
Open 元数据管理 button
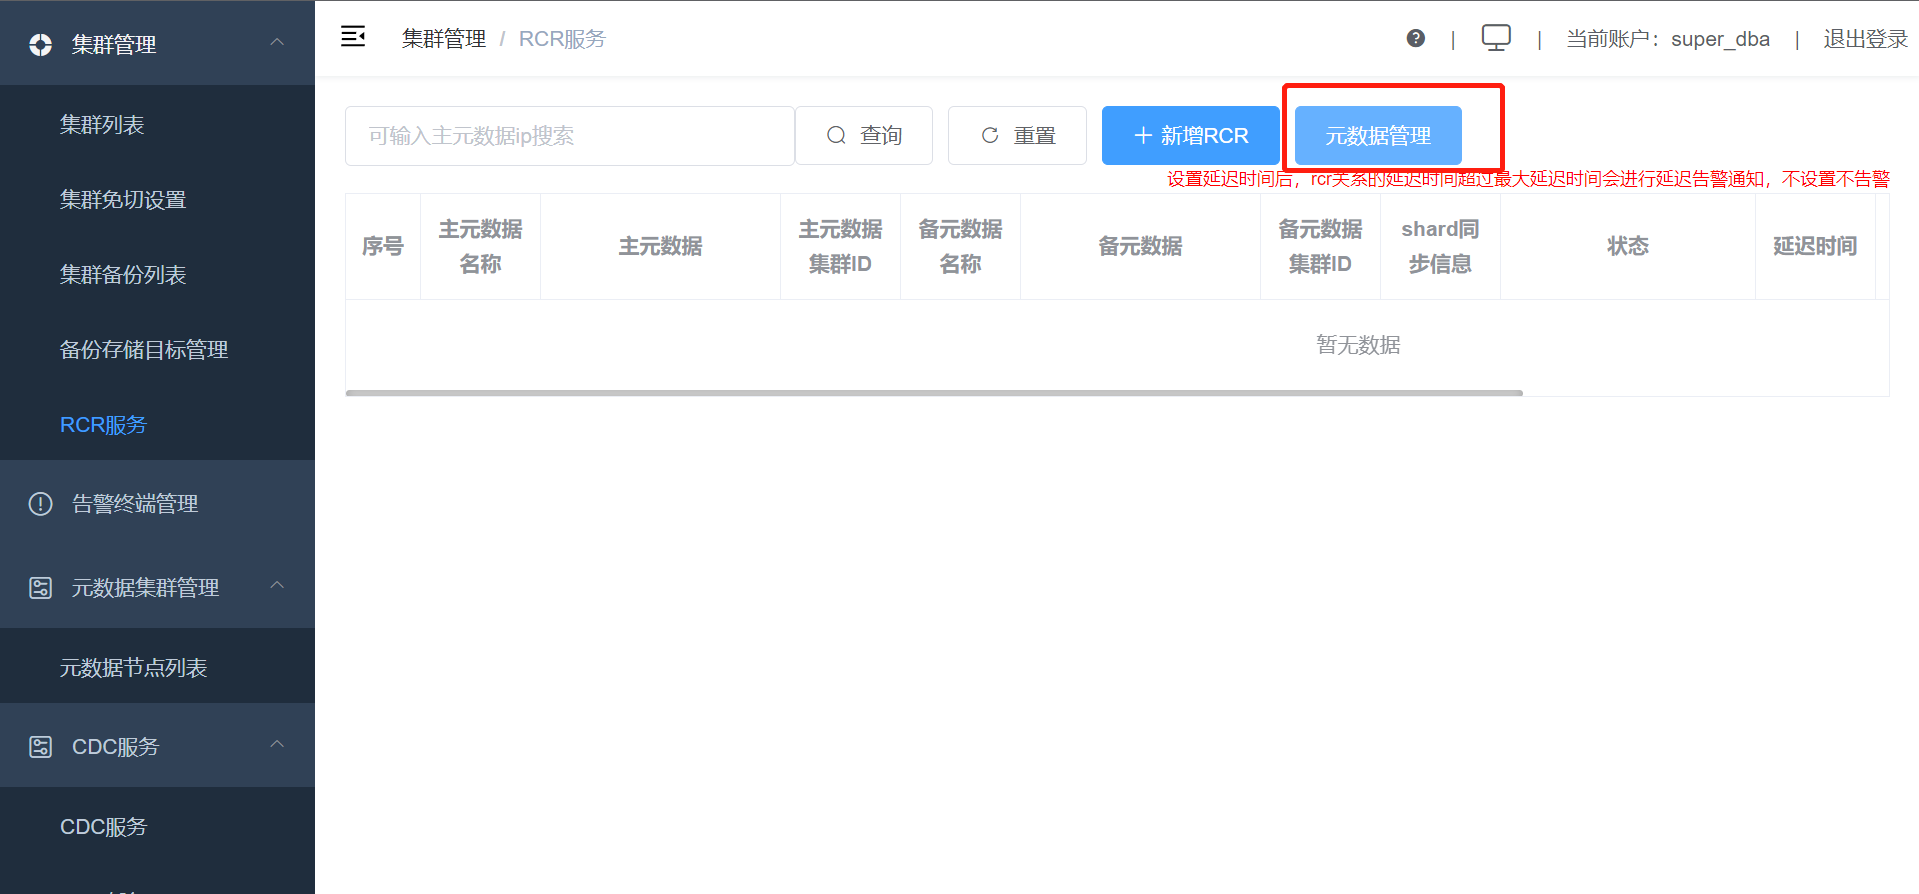tap(1378, 135)
